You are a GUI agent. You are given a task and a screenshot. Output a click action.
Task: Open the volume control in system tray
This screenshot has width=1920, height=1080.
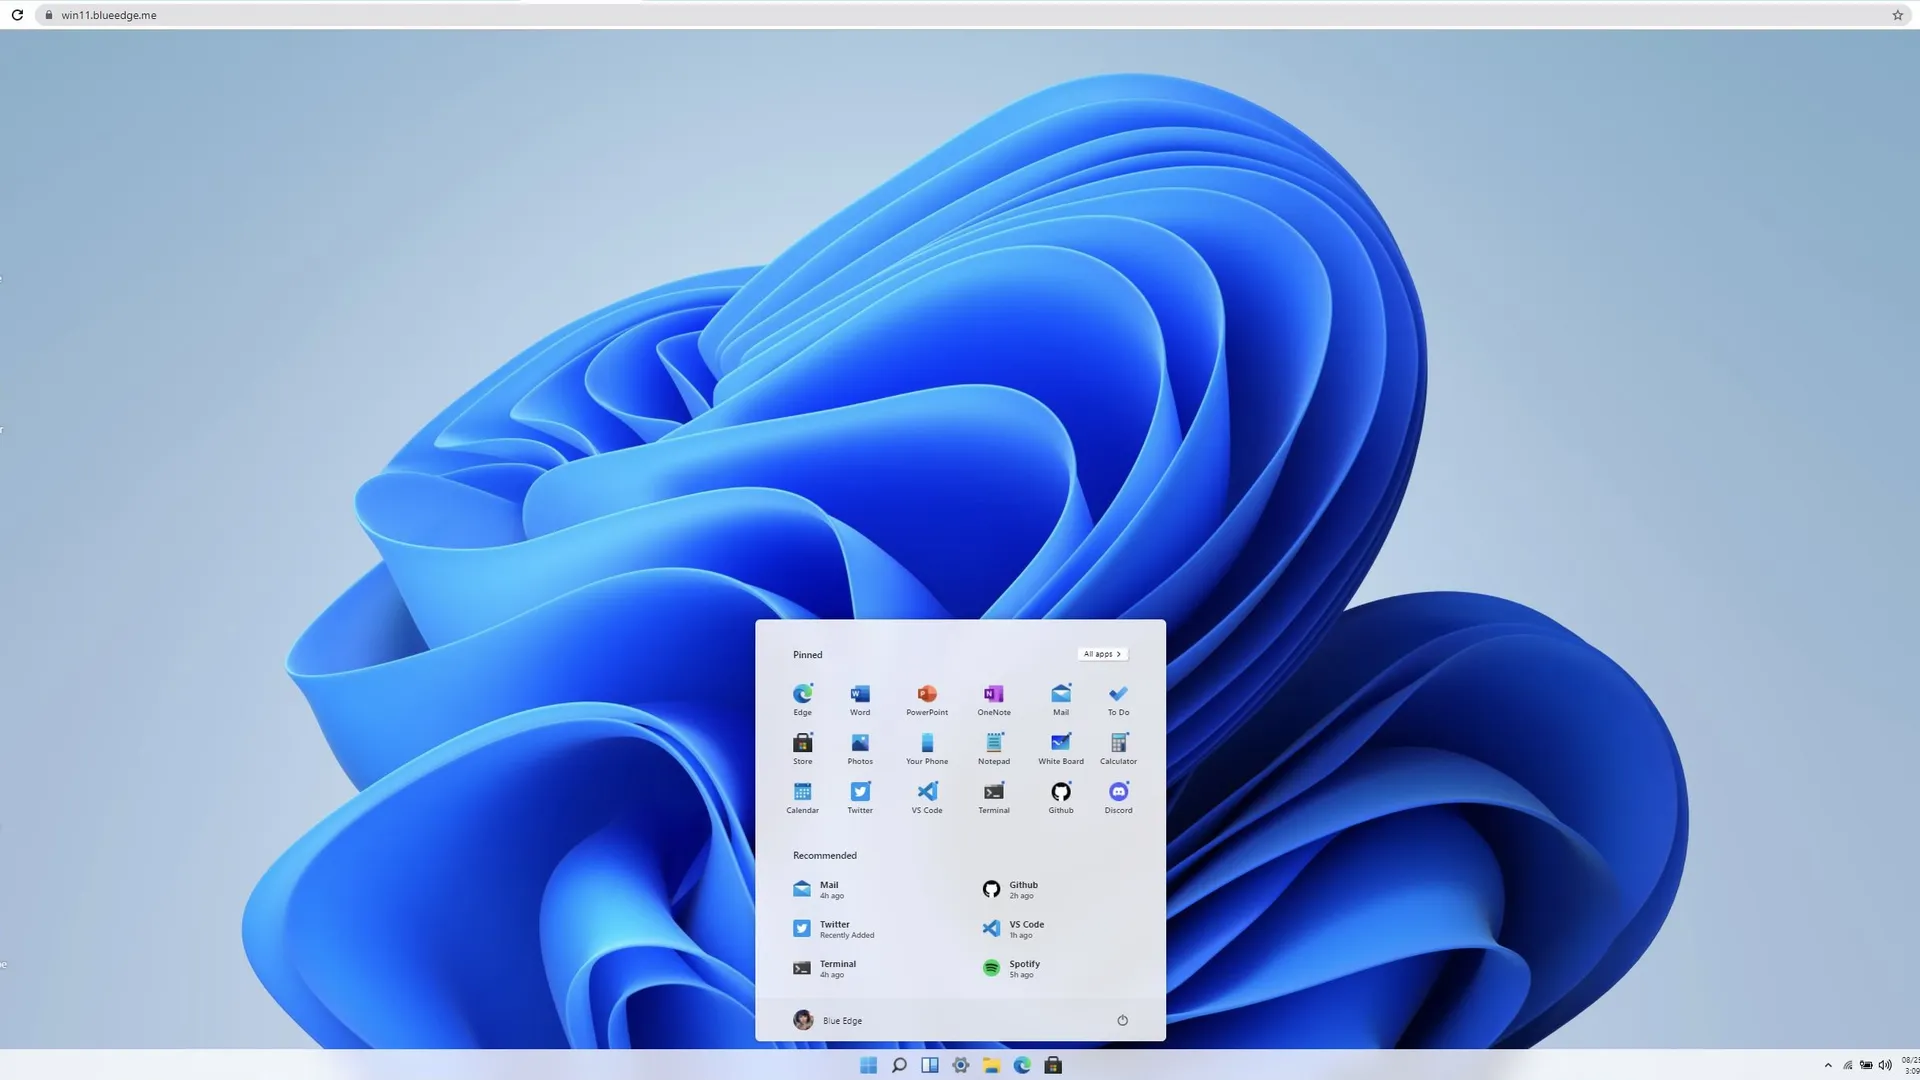(1885, 1066)
